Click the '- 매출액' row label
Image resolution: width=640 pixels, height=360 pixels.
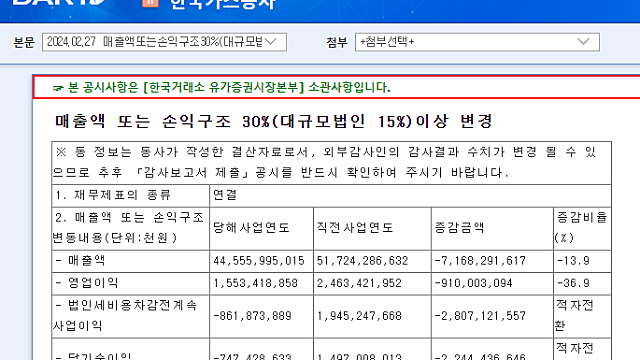(x=131, y=261)
